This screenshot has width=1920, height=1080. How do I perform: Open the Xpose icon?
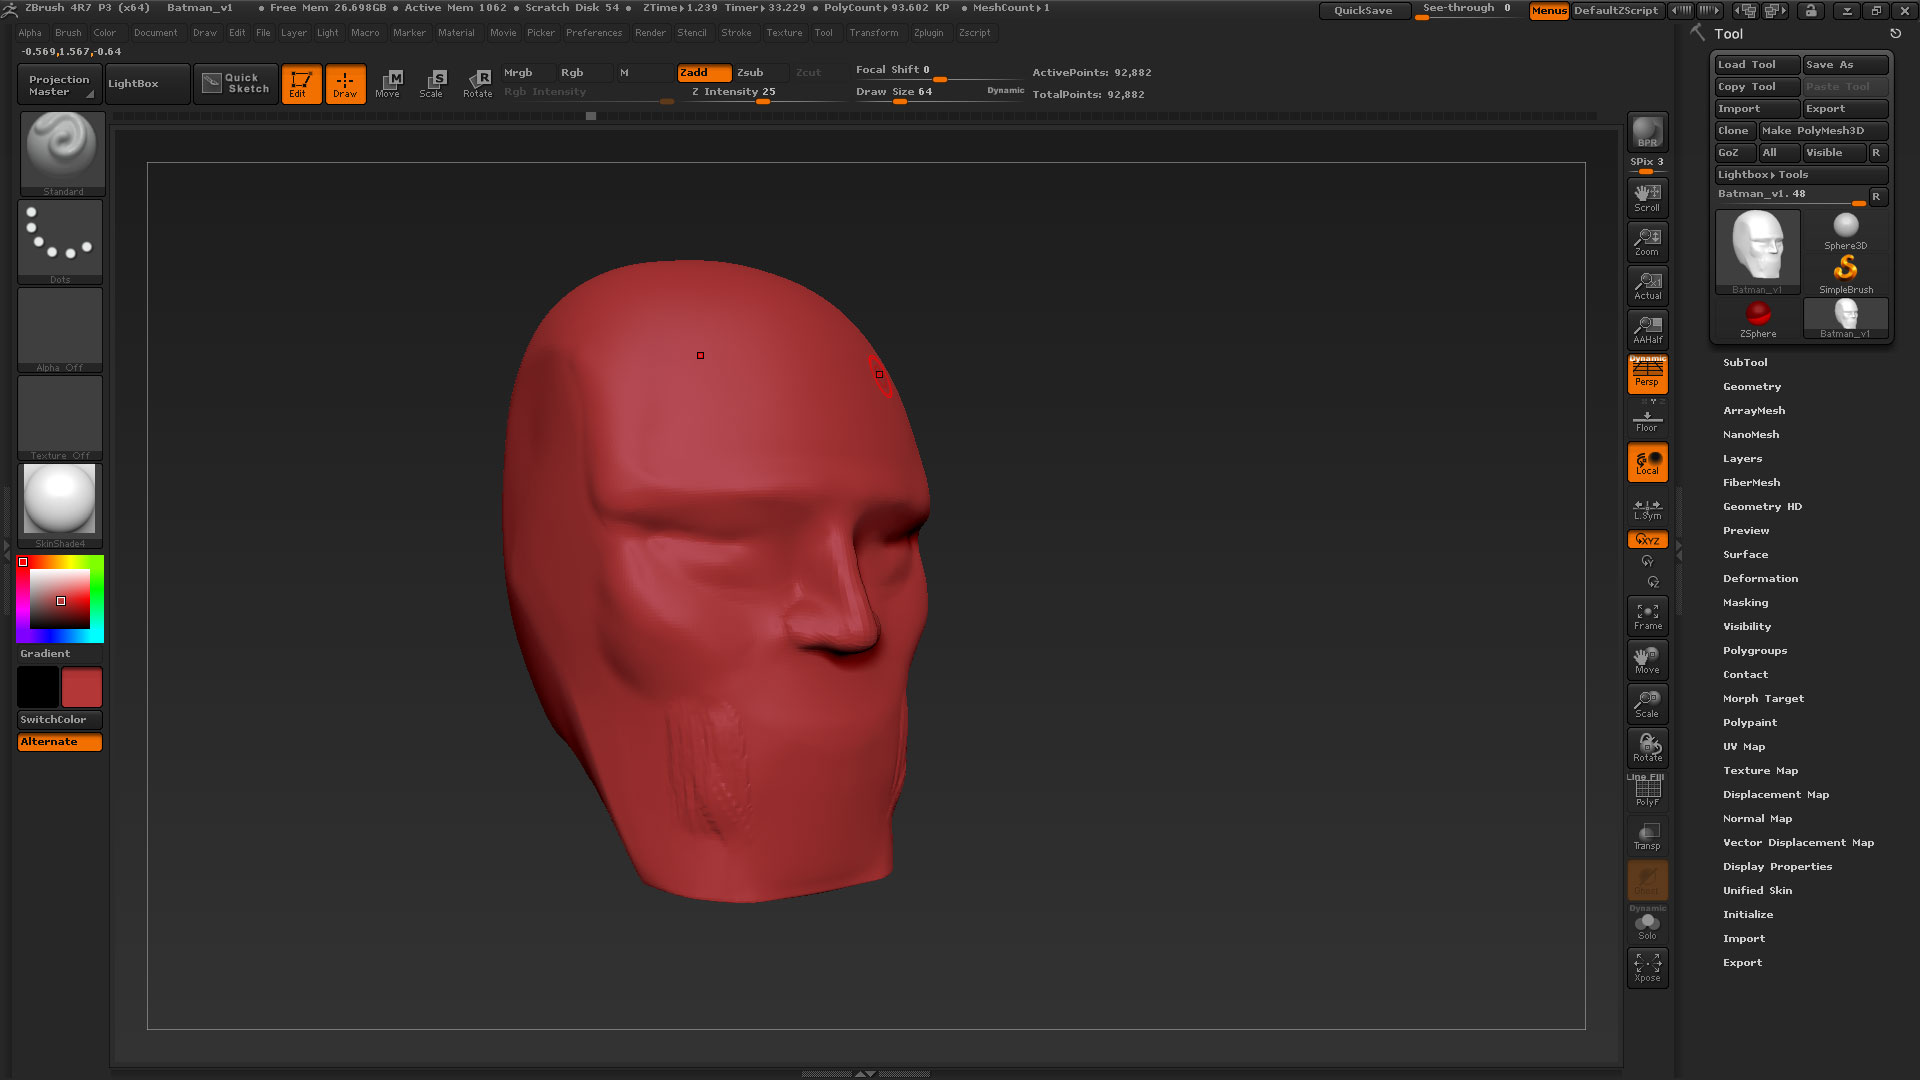[x=1647, y=968]
